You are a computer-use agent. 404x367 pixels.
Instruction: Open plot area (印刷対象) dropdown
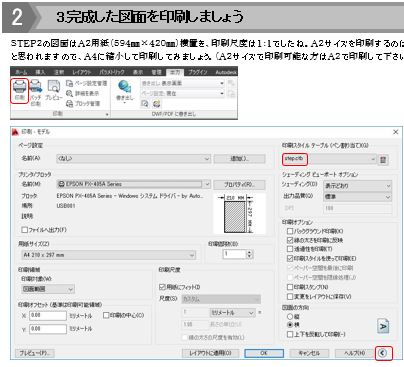[x=48, y=289]
